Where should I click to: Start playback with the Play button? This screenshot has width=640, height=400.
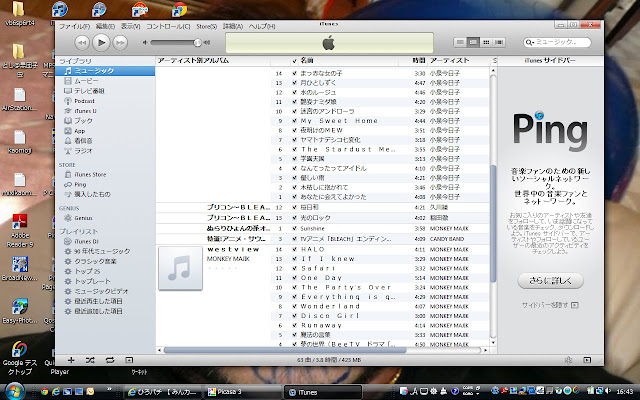[101, 42]
